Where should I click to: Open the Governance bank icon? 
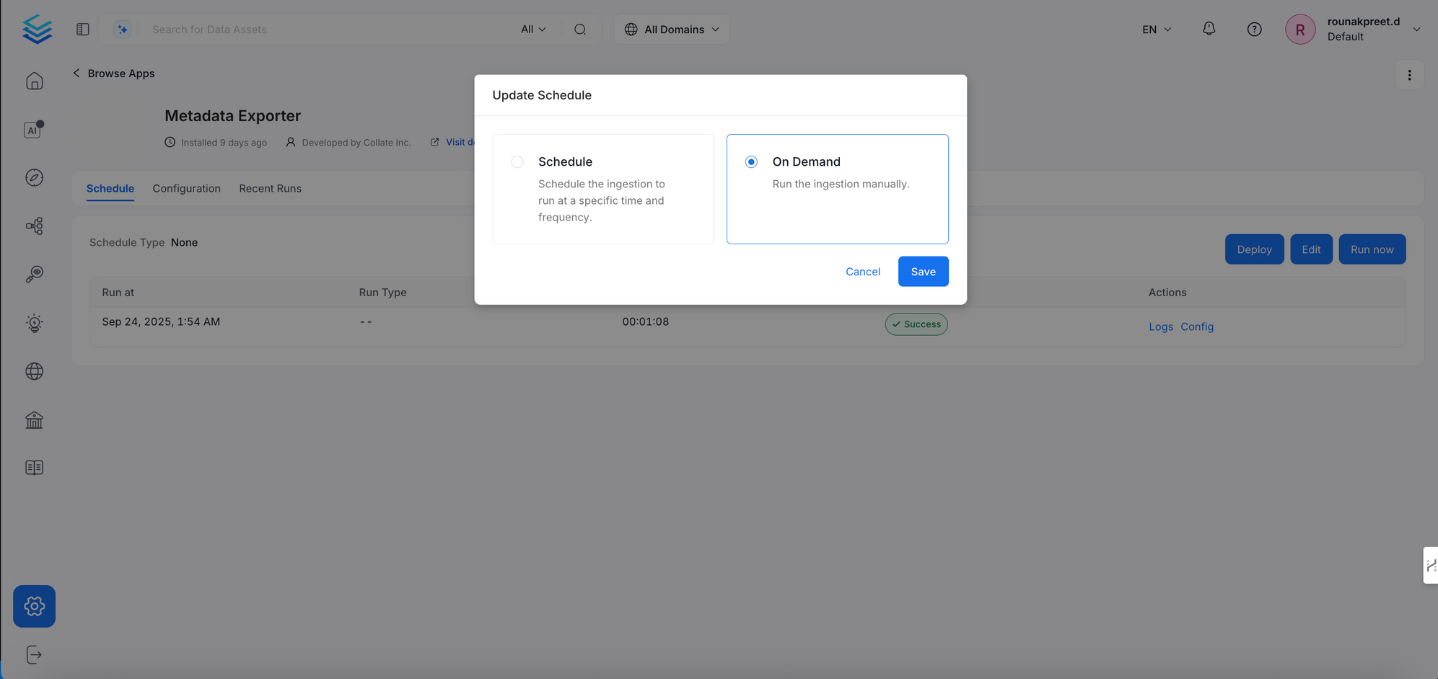(34, 420)
